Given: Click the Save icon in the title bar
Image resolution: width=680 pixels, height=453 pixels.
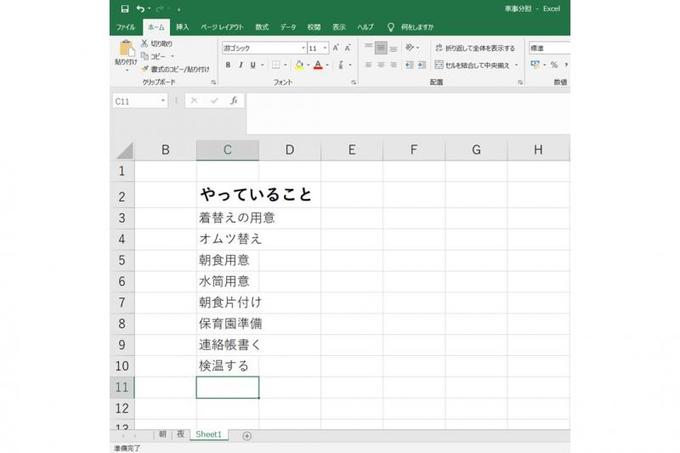Looking at the screenshot, I should point(124,9).
